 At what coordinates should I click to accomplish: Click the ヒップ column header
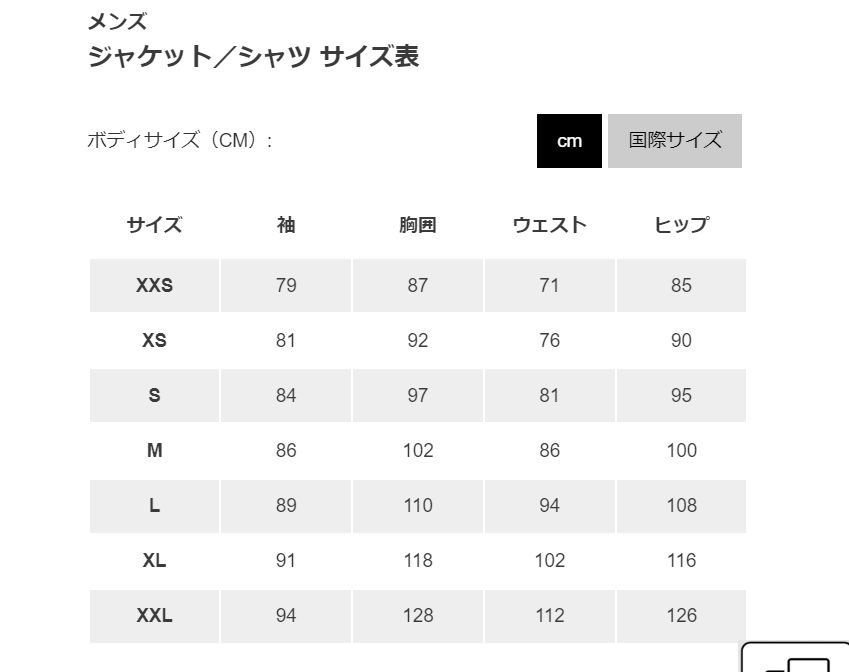(x=681, y=225)
